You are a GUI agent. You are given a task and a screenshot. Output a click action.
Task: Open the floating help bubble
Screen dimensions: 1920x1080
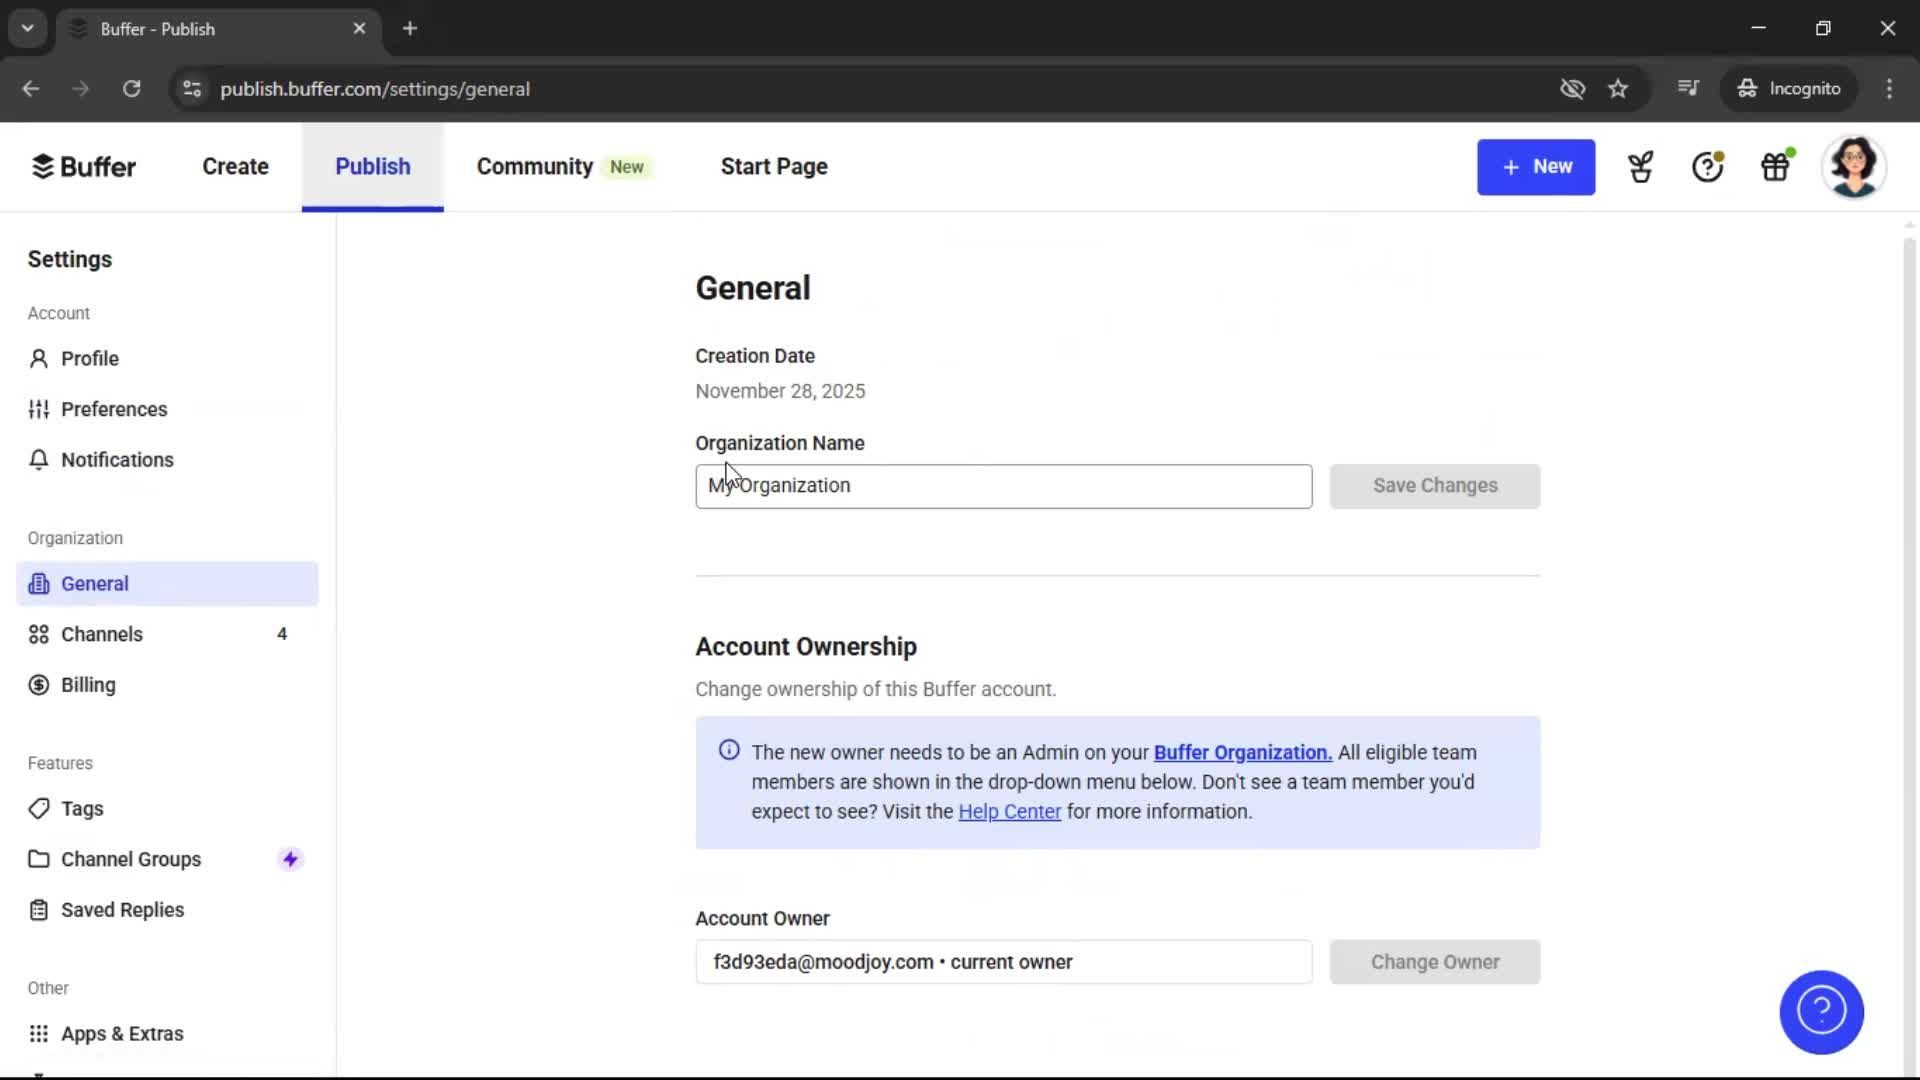pos(1821,1012)
